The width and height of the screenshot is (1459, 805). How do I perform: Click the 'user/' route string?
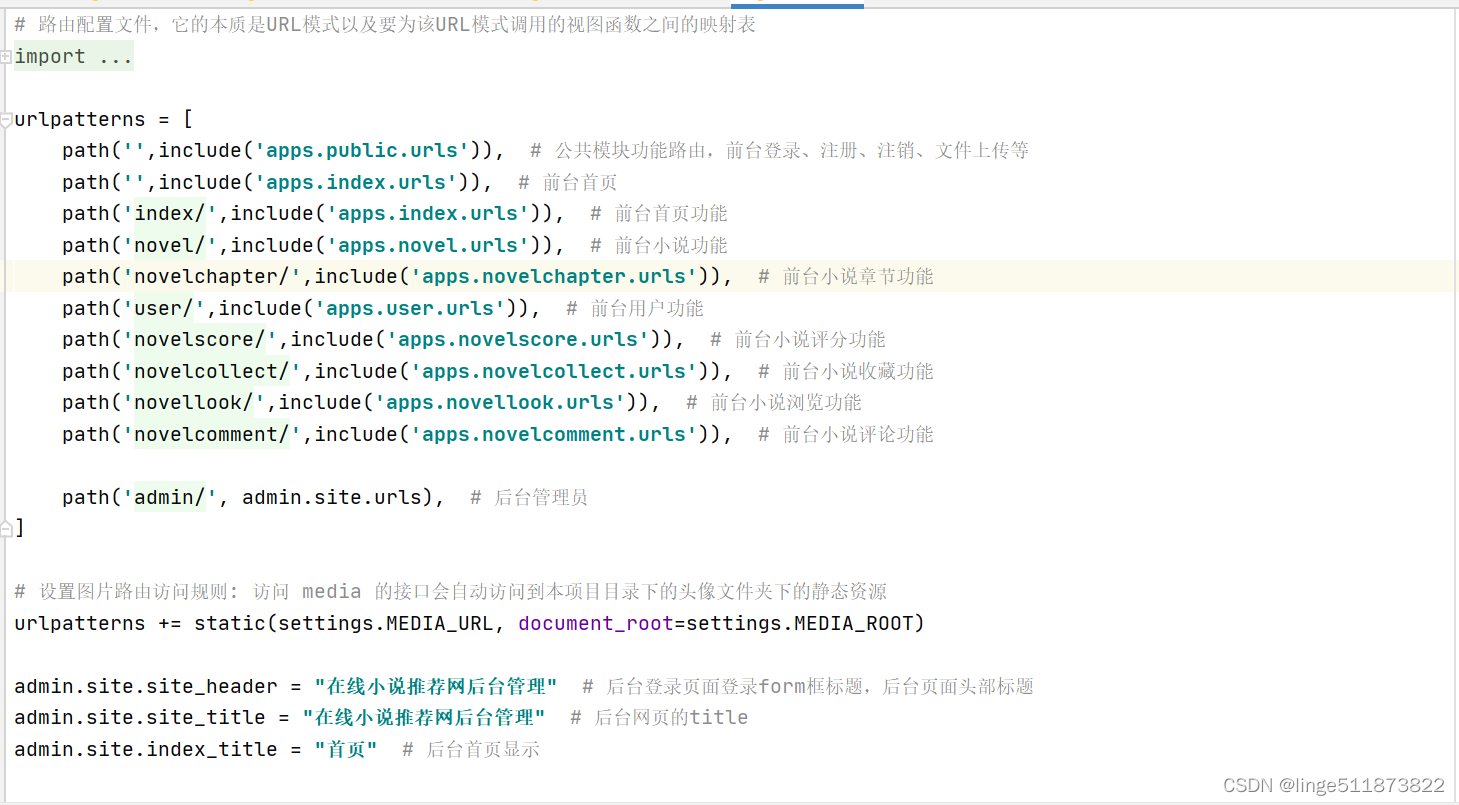pyautogui.click(x=164, y=308)
